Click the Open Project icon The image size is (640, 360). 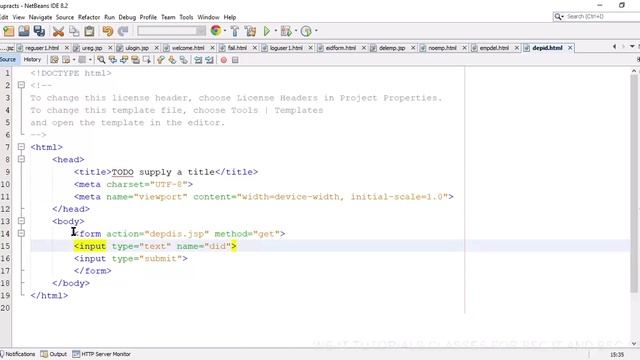pos(24,31)
